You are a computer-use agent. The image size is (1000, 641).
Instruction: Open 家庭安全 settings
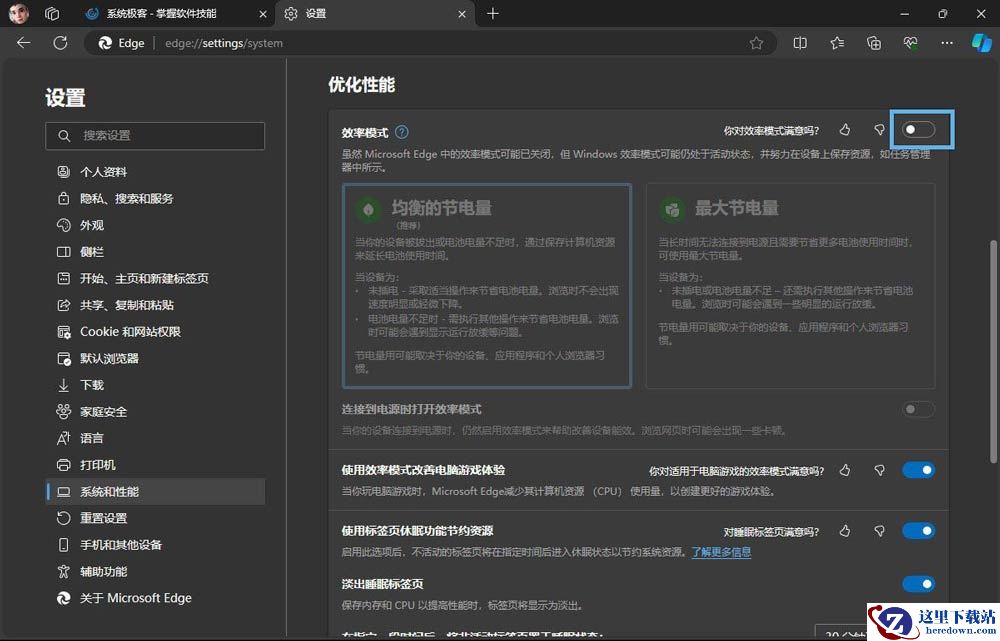coord(155,411)
